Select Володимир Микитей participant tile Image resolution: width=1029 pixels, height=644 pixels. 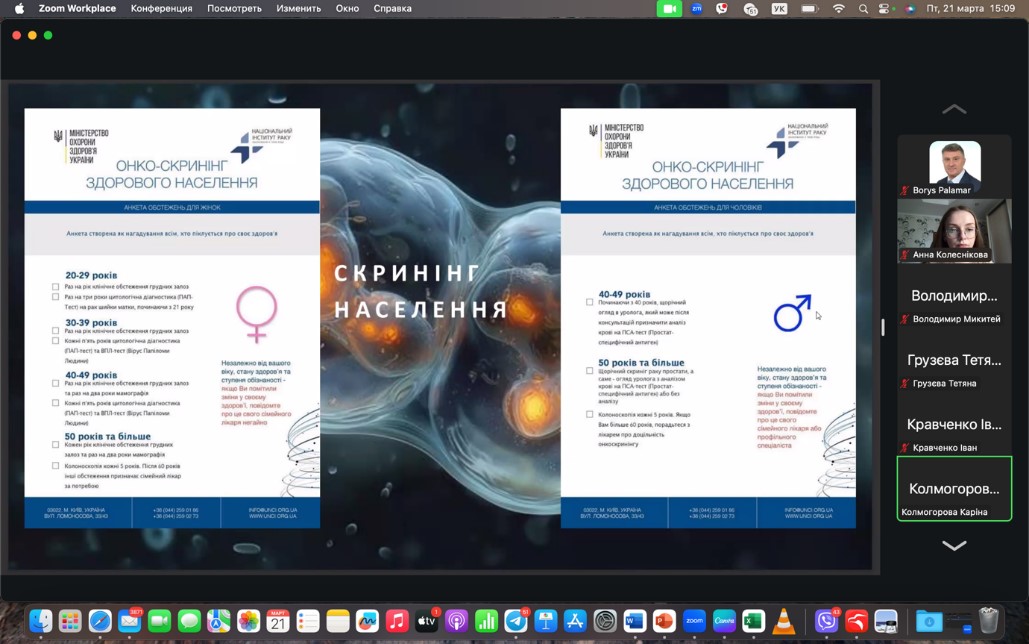(x=954, y=295)
